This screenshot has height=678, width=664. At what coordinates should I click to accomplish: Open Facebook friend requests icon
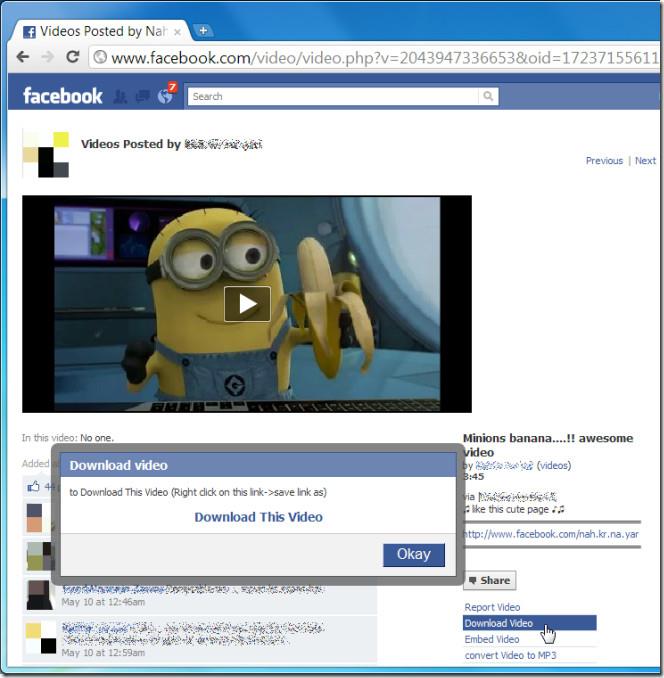120,97
